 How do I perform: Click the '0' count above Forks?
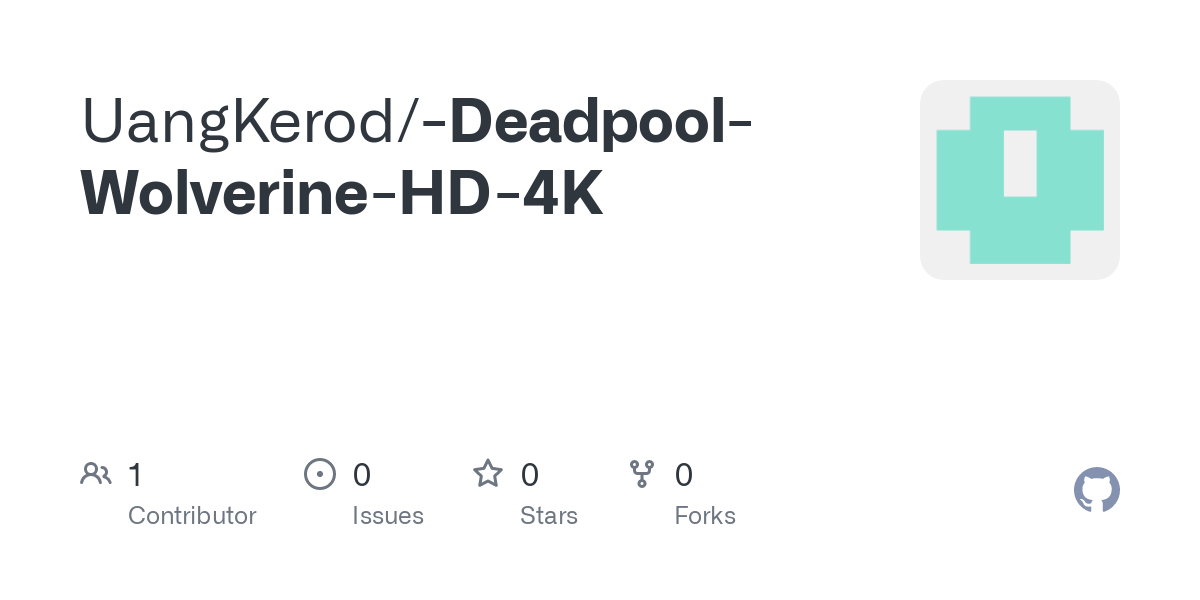coord(684,475)
